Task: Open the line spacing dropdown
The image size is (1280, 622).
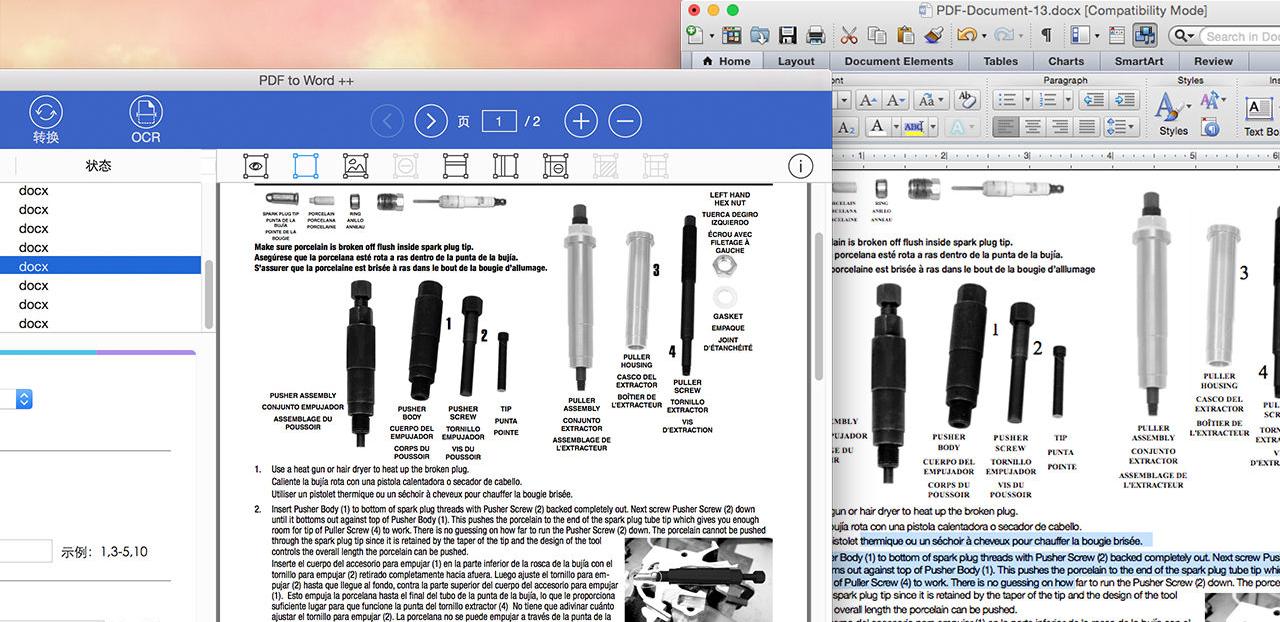Action: click(1121, 127)
